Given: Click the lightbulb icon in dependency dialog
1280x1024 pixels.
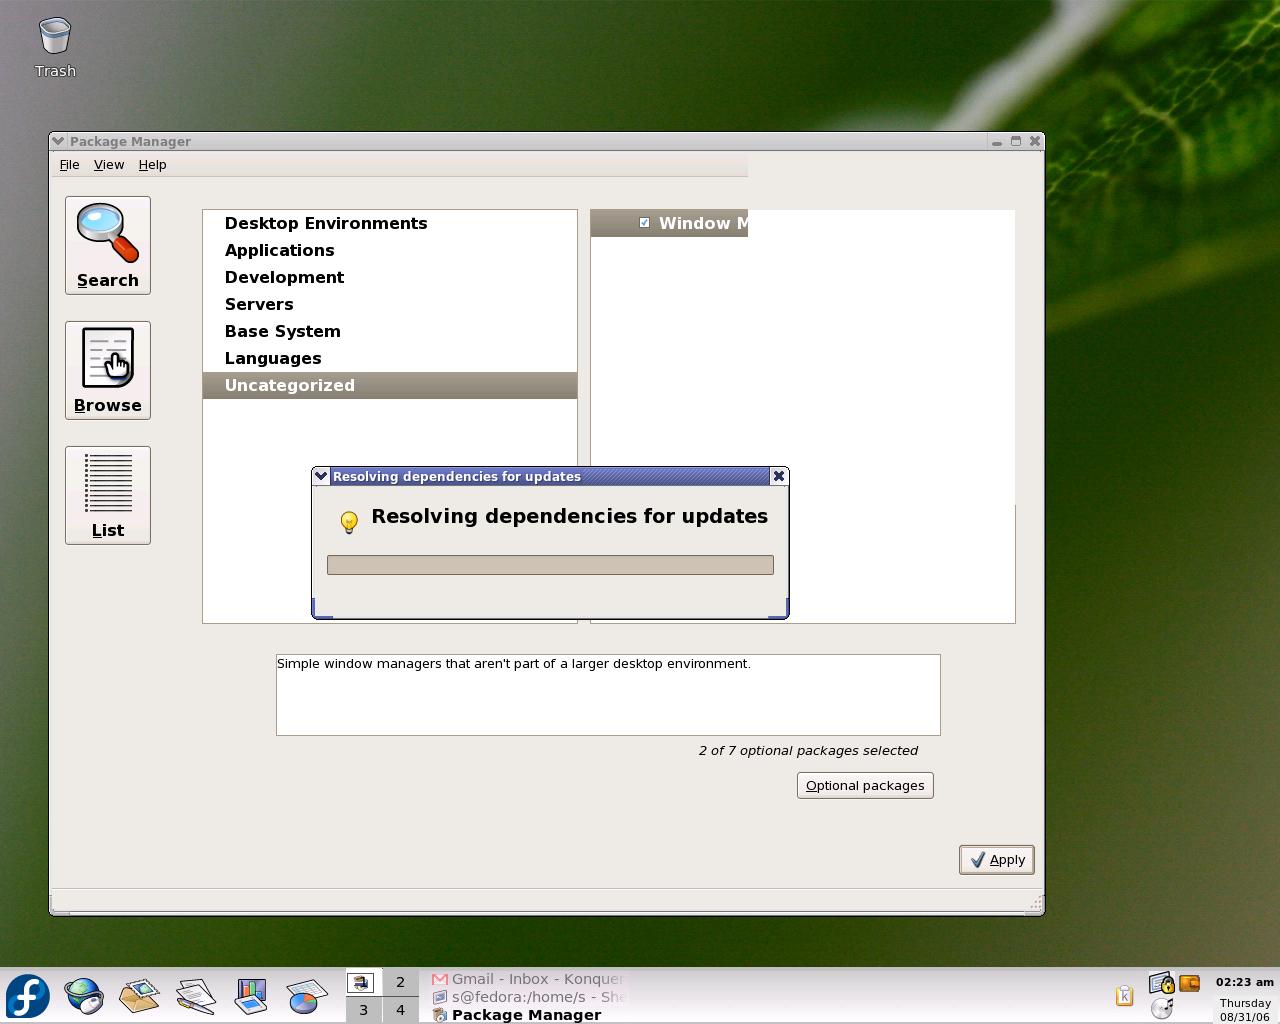Looking at the screenshot, I should [349, 521].
